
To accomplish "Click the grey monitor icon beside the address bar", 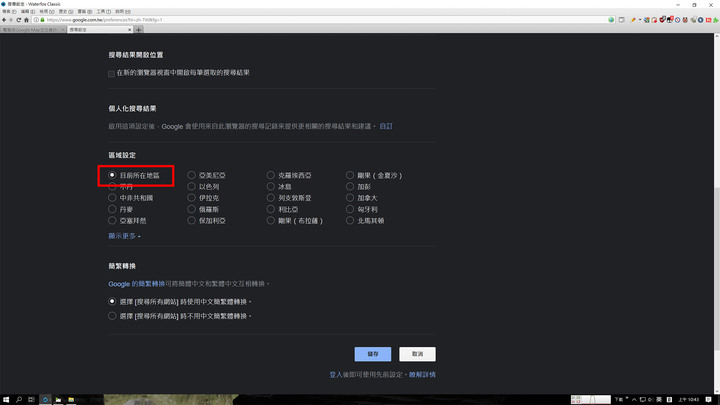I will 622,20.
